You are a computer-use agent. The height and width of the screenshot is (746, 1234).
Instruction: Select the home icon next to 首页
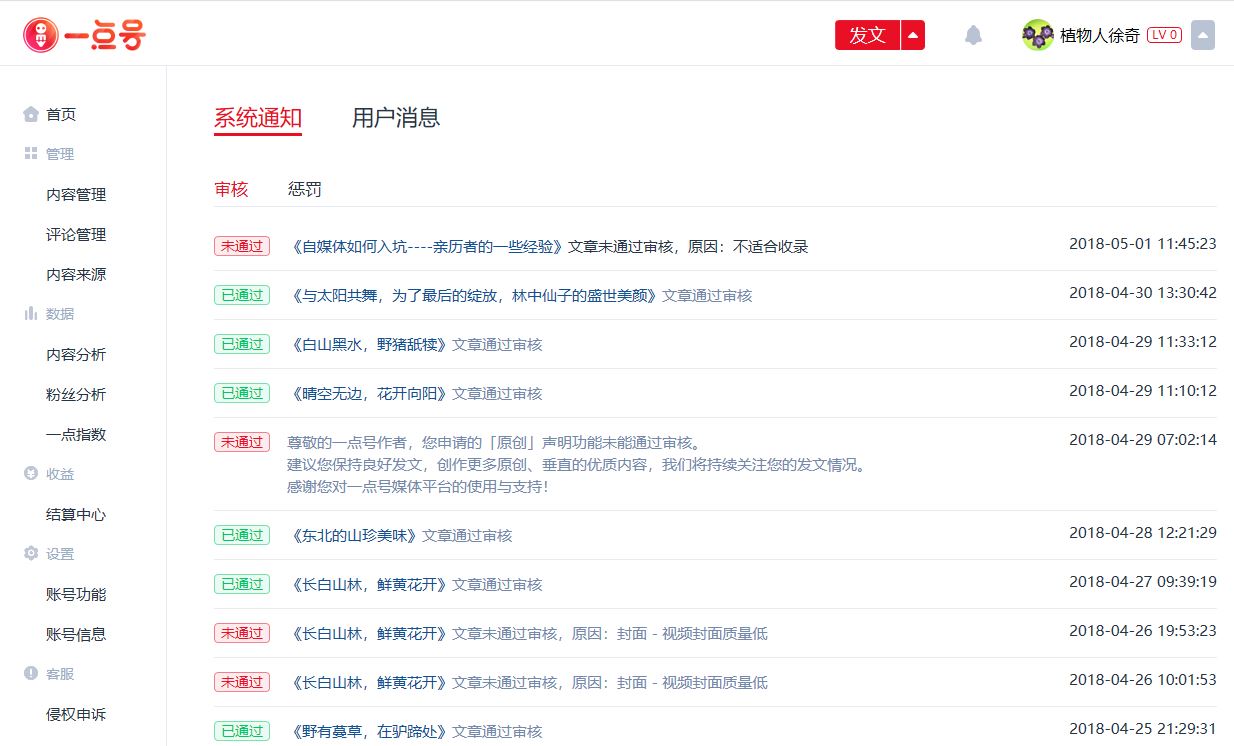point(30,114)
